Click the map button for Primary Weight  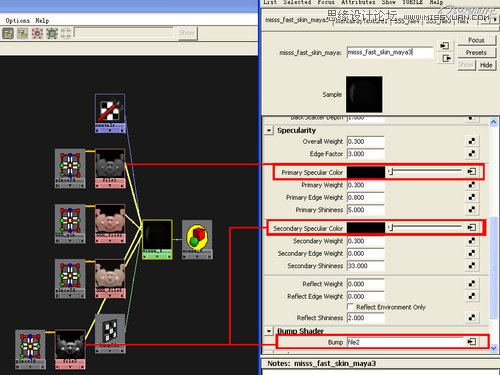[x=472, y=184]
